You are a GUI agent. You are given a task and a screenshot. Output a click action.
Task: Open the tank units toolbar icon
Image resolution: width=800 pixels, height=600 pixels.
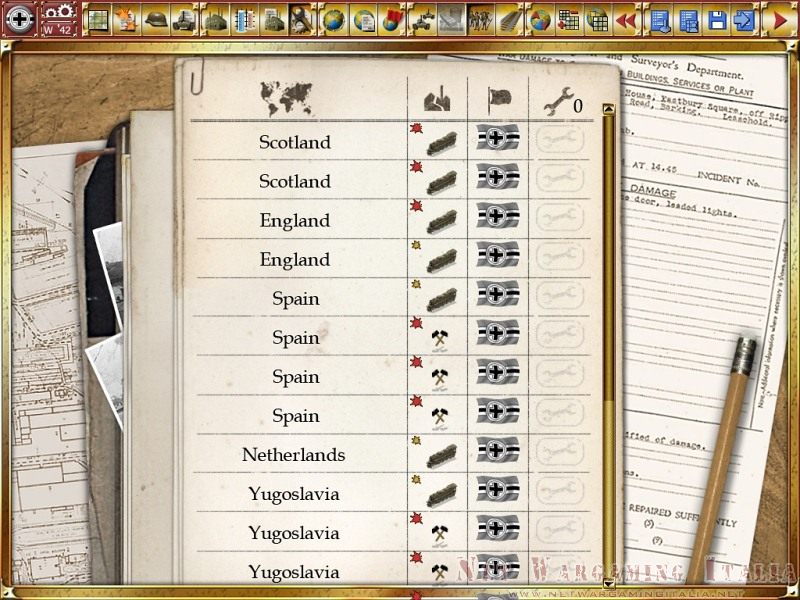[x=184, y=19]
